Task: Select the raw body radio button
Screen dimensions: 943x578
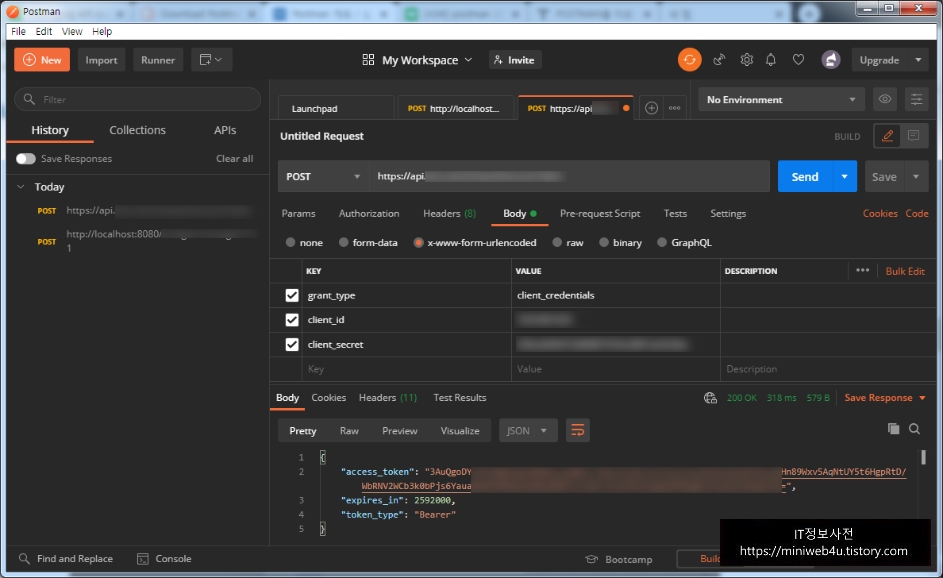Action: [557, 242]
